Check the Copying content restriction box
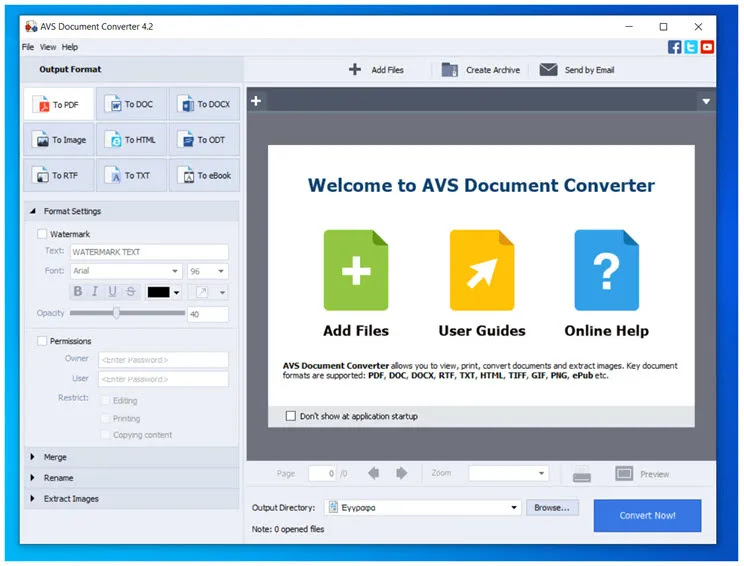The image size is (744, 566). [105, 435]
